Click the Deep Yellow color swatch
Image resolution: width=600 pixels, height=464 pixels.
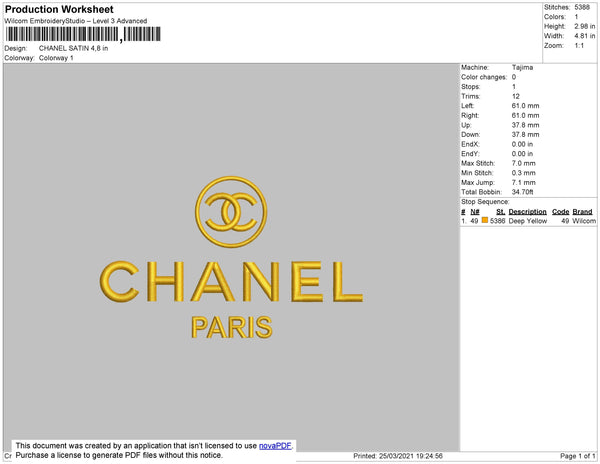pos(485,220)
